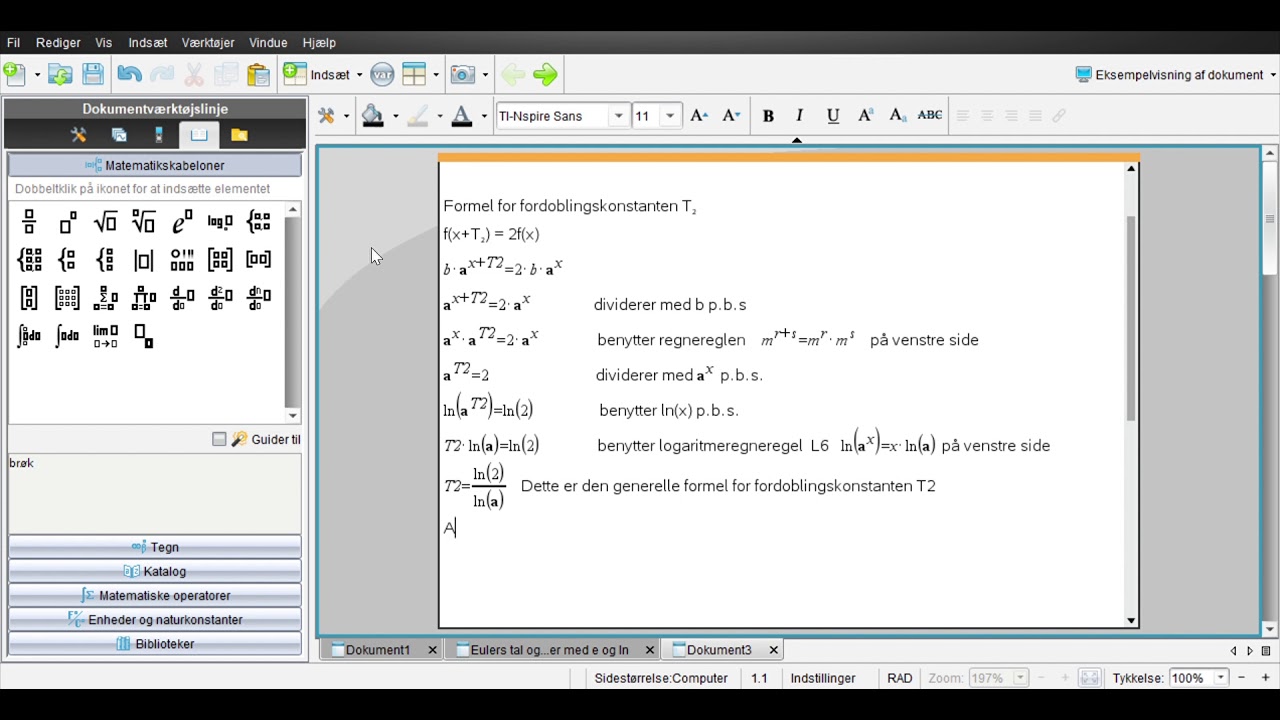The width and height of the screenshot is (1280, 720).
Task: Close the Eulers tal document tab
Action: (650, 650)
